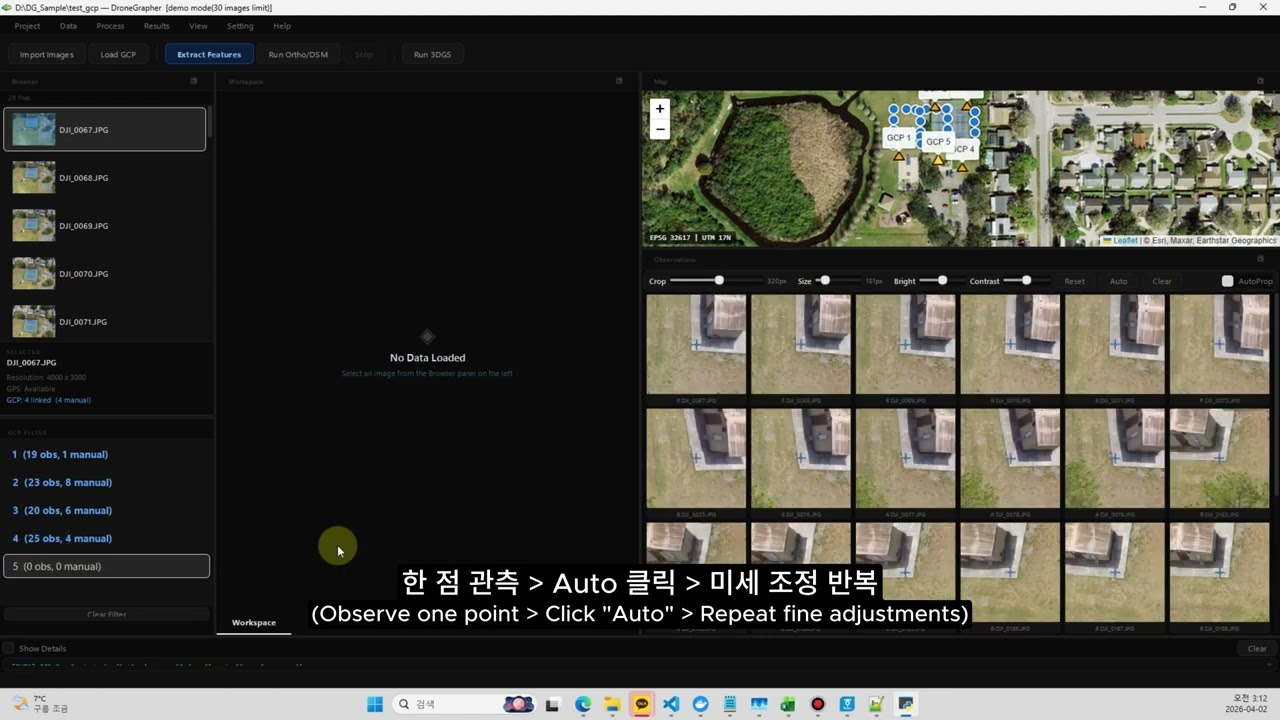Select DJI_0071.JPG in the Browser list

105,322
